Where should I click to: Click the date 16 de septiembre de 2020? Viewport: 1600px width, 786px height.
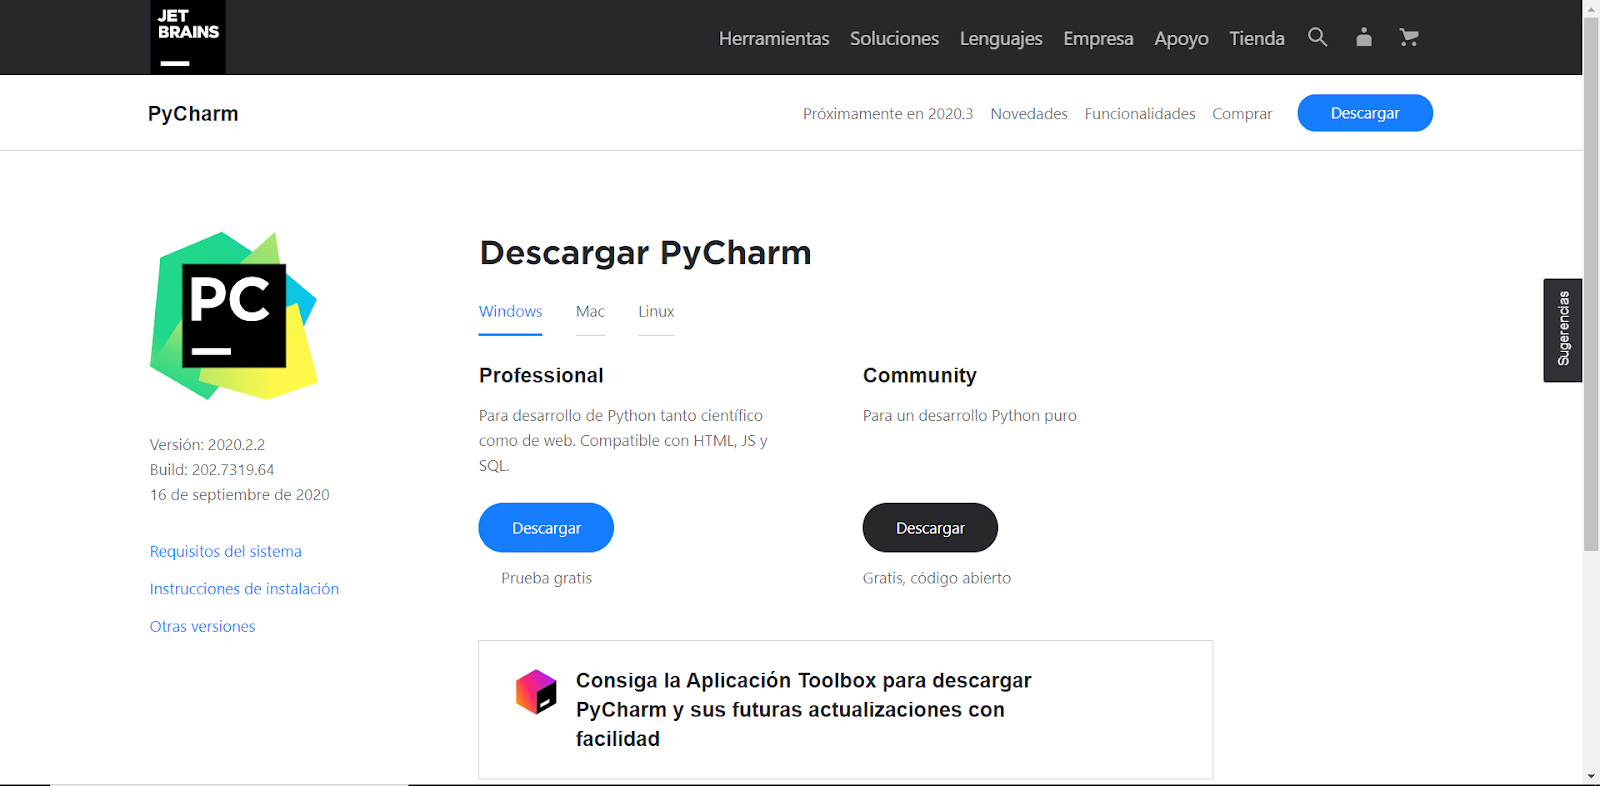click(x=240, y=495)
